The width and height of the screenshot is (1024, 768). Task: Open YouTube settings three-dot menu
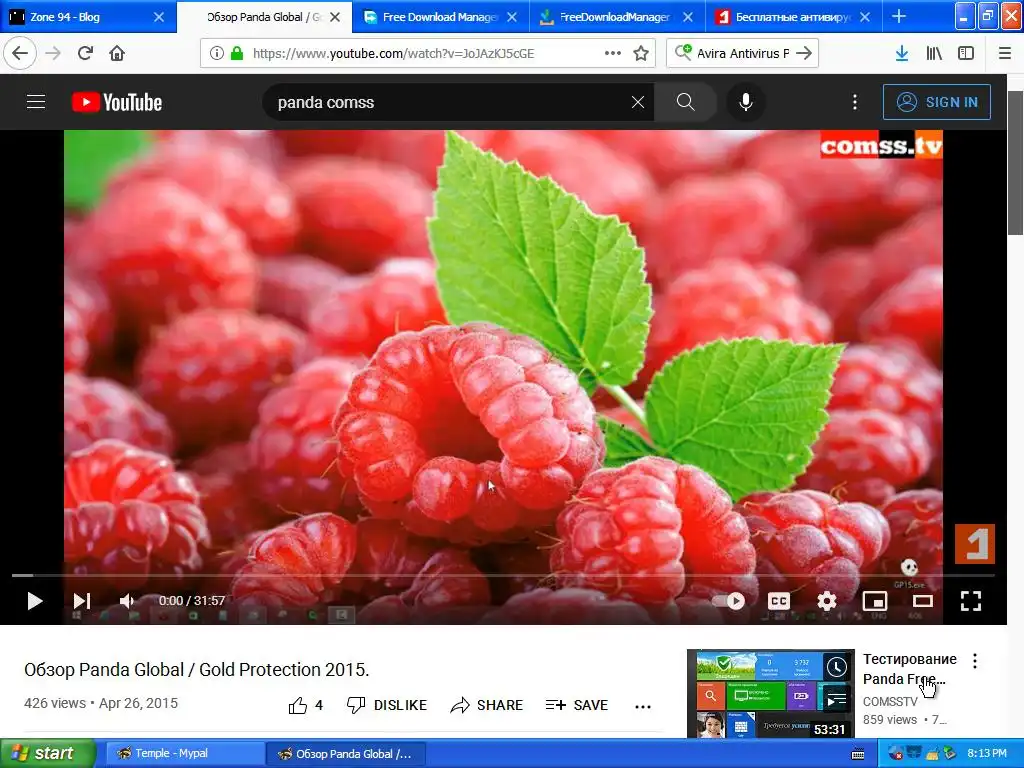click(x=855, y=102)
